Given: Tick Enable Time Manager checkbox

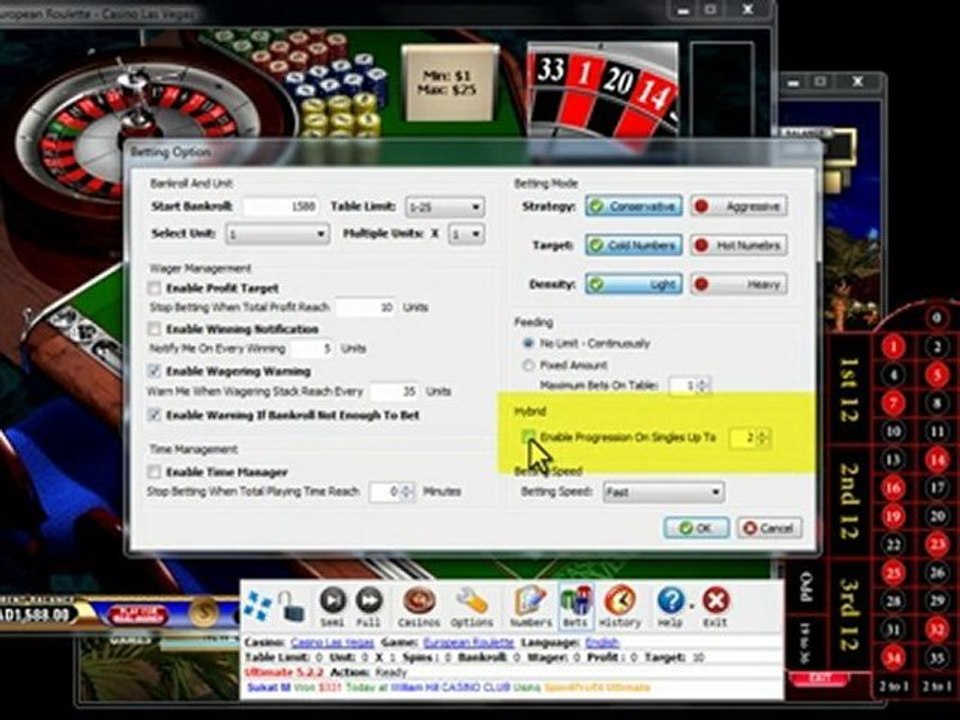Looking at the screenshot, I should point(155,472).
